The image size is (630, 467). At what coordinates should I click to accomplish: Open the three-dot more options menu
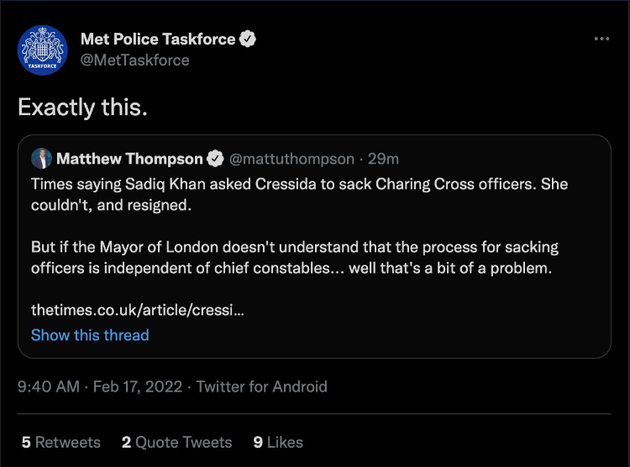pos(601,39)
